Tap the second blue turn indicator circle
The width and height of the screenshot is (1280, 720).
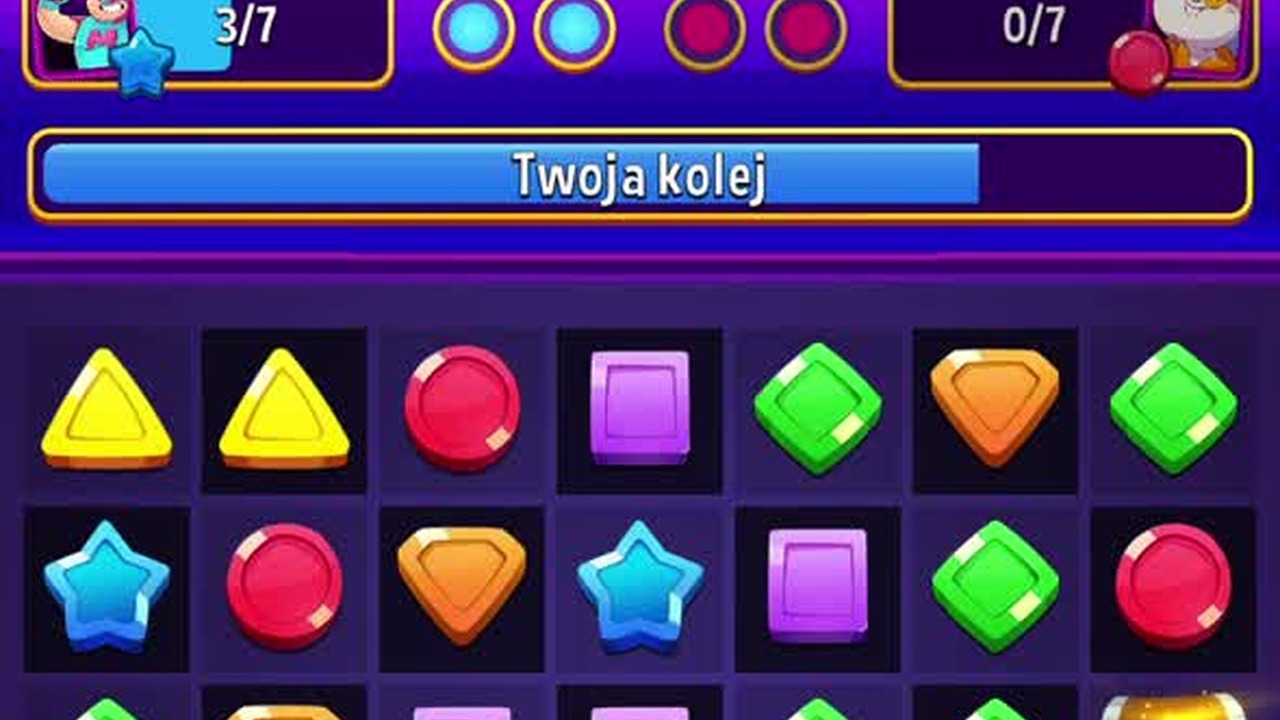[x=575, y=31]
